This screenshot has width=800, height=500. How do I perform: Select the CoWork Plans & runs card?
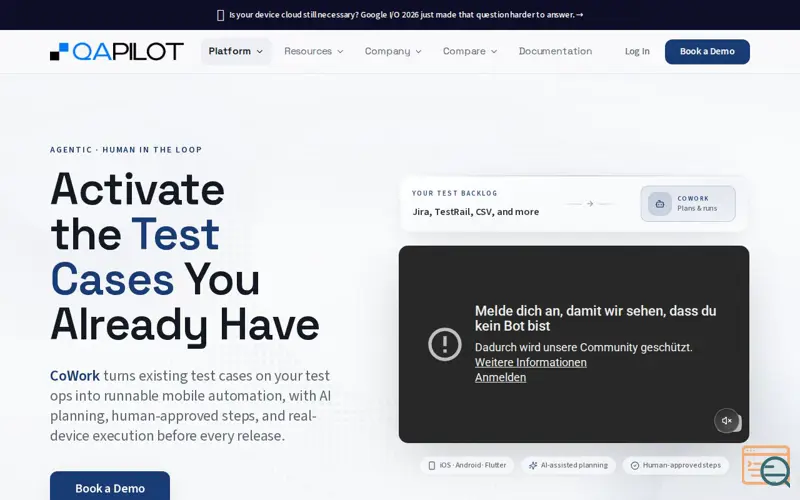(688, 204)
